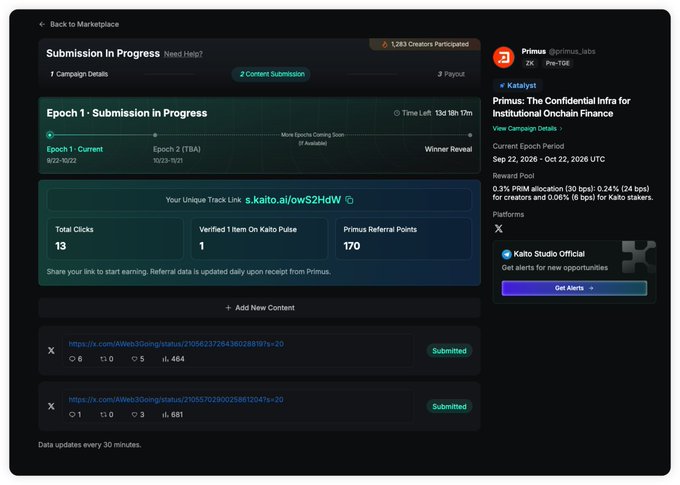
Task: Click the Data updates every 30 minutes note
Action: [x=89, y=445]
